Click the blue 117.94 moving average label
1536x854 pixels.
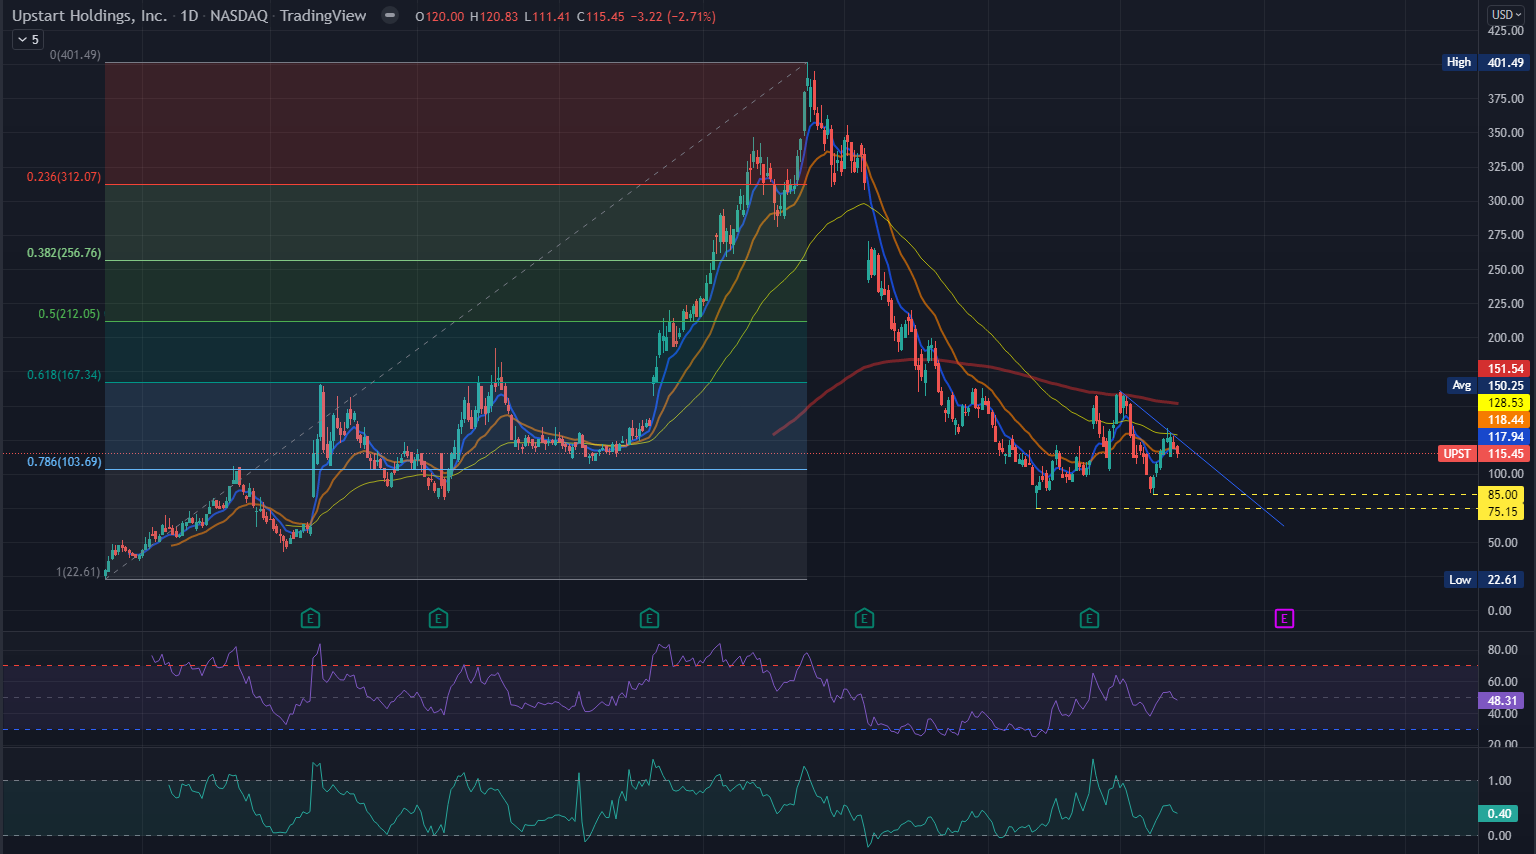[1503, 437]
